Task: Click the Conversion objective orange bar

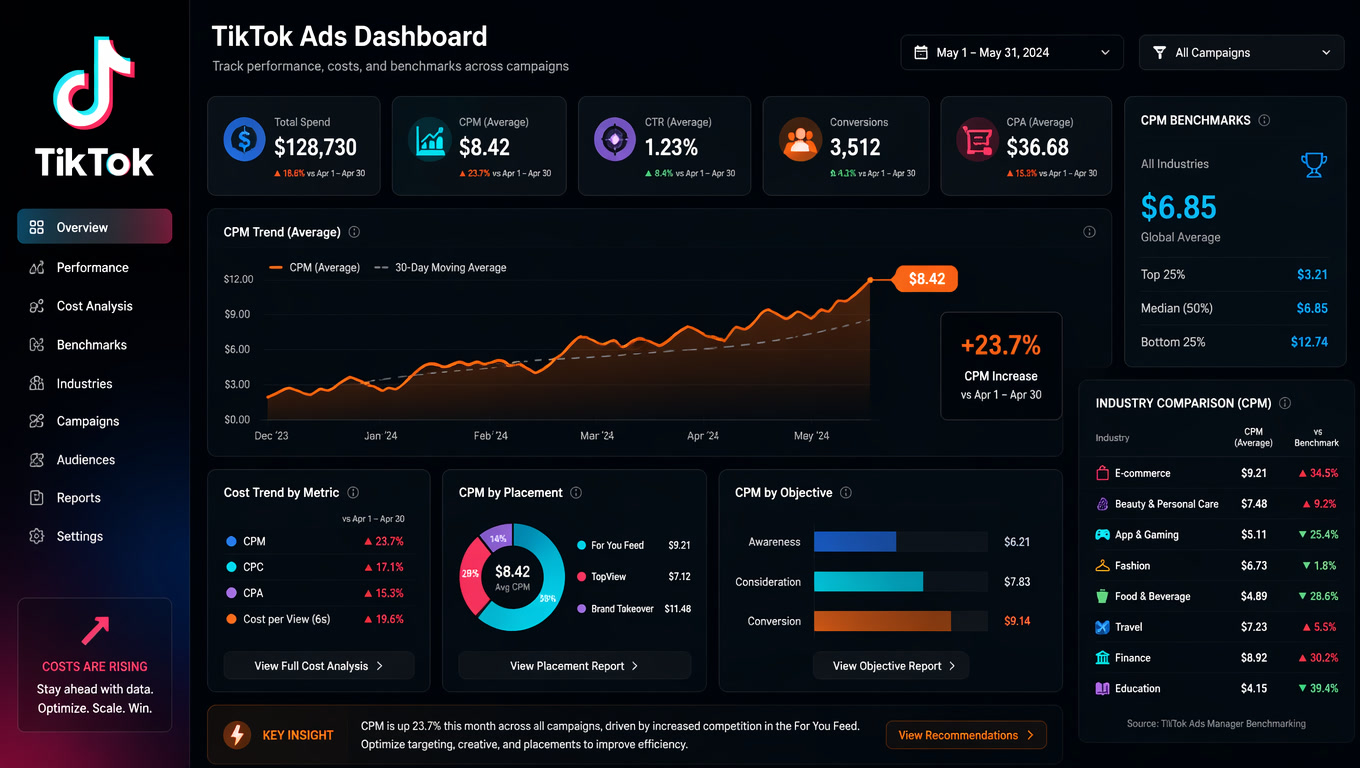Action: [882, 621]
